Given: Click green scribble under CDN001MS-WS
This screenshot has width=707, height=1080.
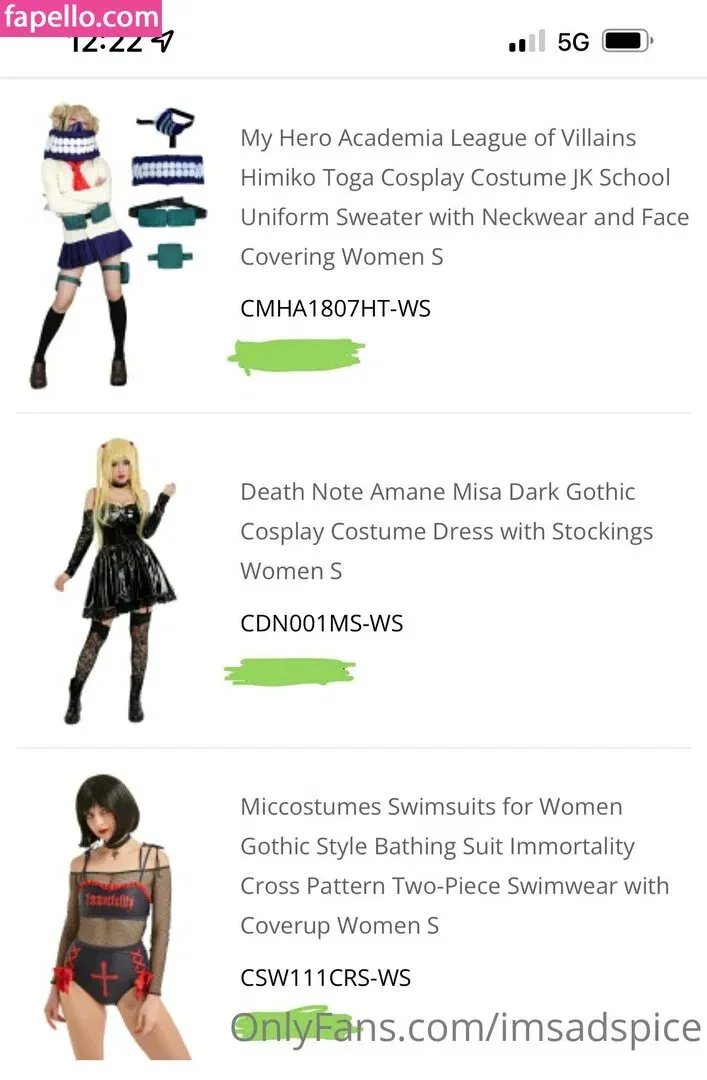Looking at the screenshot, I should (x=289, y=672).
